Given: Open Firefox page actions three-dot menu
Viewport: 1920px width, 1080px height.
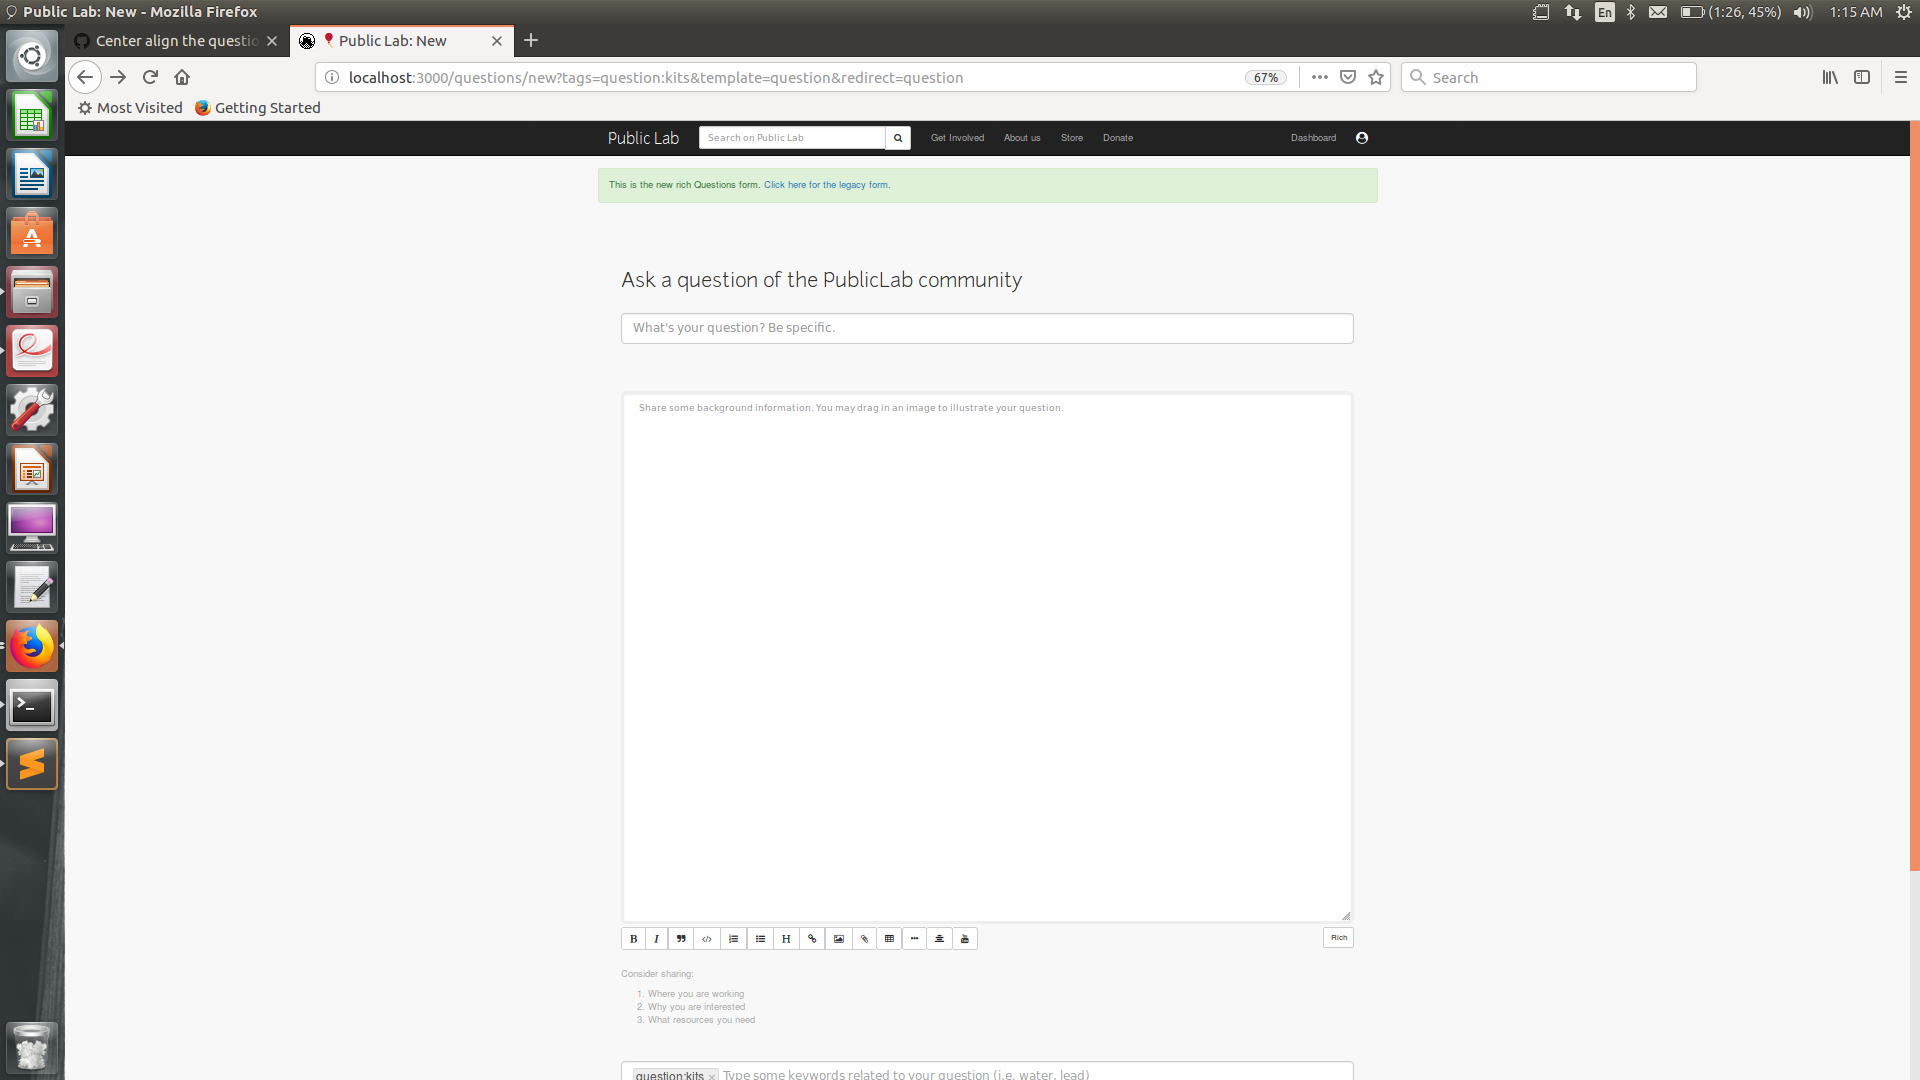Looking at the screenshot, I should (x=1320, y=77).
